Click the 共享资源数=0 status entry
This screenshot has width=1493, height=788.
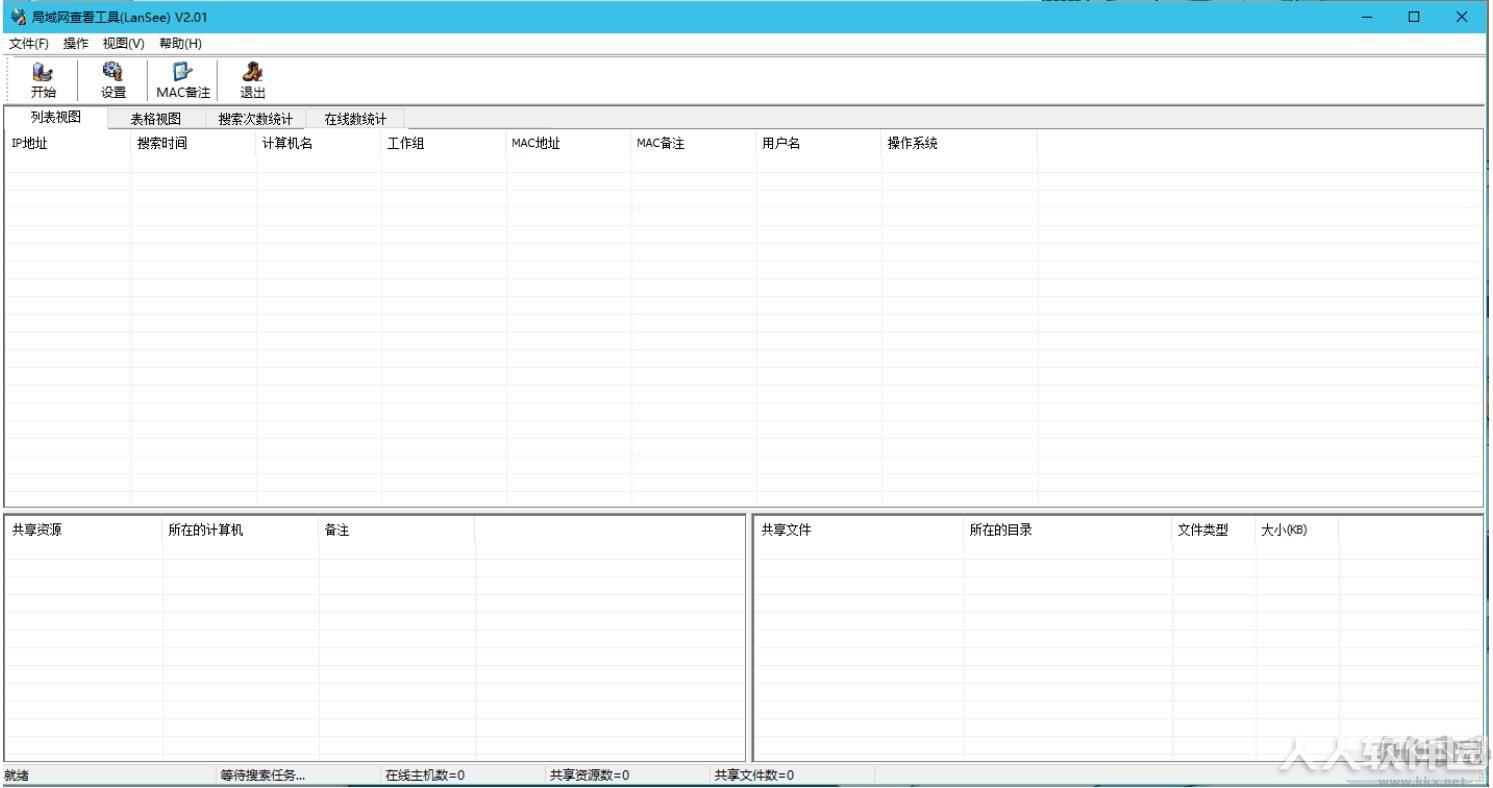coord(590,775)
